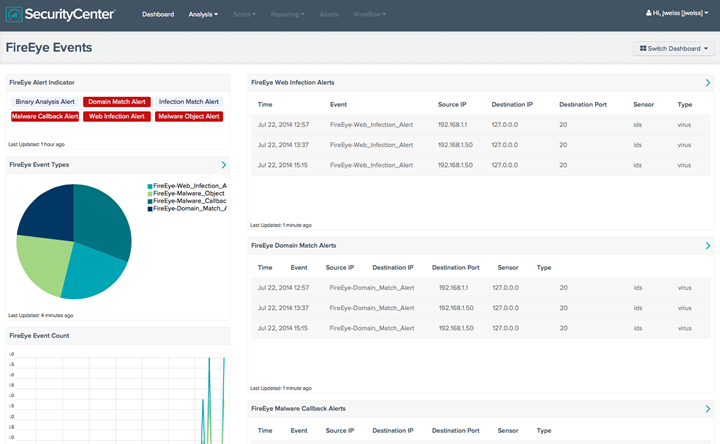Expand the Workflow menu
Image resolution: width=720 pixels, height=444 pixels.
370,14
